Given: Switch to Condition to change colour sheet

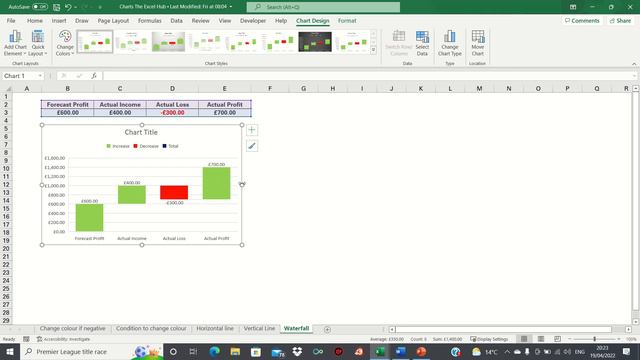Looking at the screenshot, I should click(x=151, y=329).
